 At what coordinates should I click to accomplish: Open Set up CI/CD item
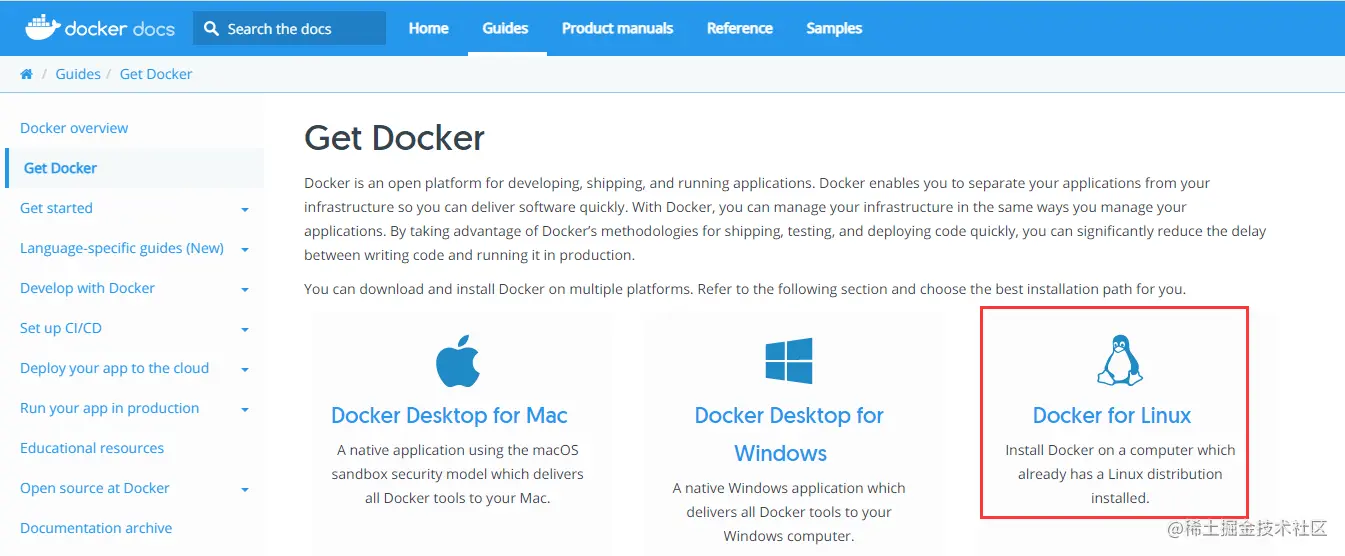(61, 328)
